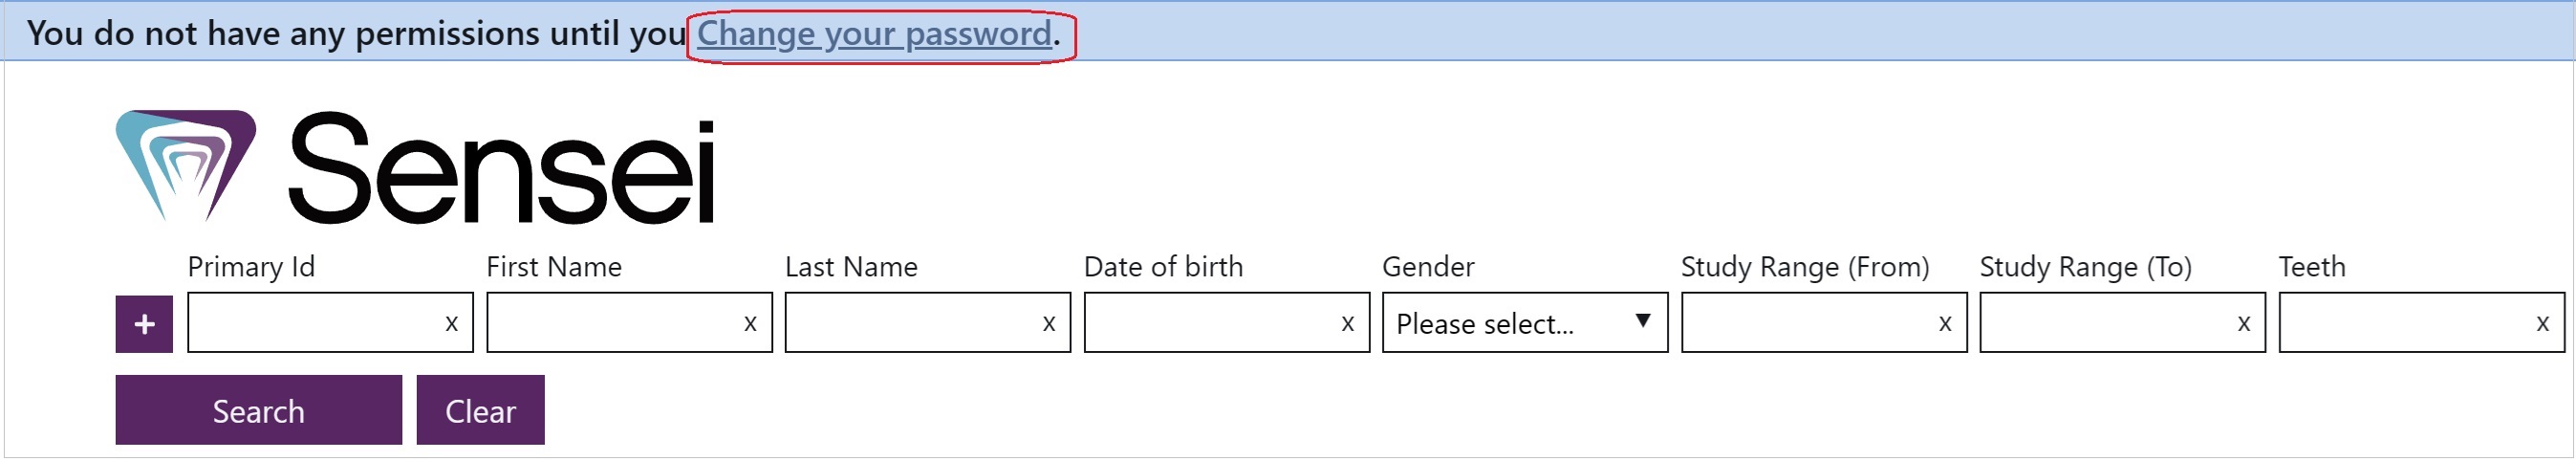Click the Gender dropdown arrow
This screenshot has height=461, width=2576.
(x=1642, y=321)
